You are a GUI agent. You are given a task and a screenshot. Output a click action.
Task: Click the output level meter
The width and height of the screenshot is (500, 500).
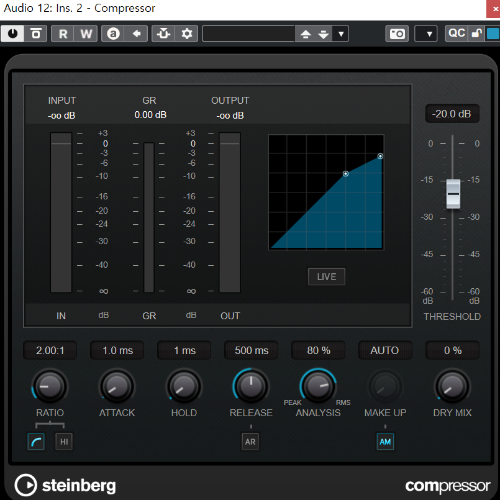(230, 212)
